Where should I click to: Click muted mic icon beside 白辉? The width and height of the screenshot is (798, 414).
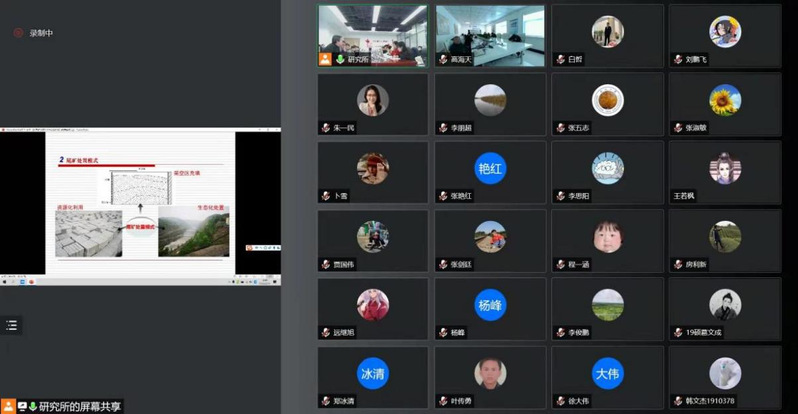559,59
